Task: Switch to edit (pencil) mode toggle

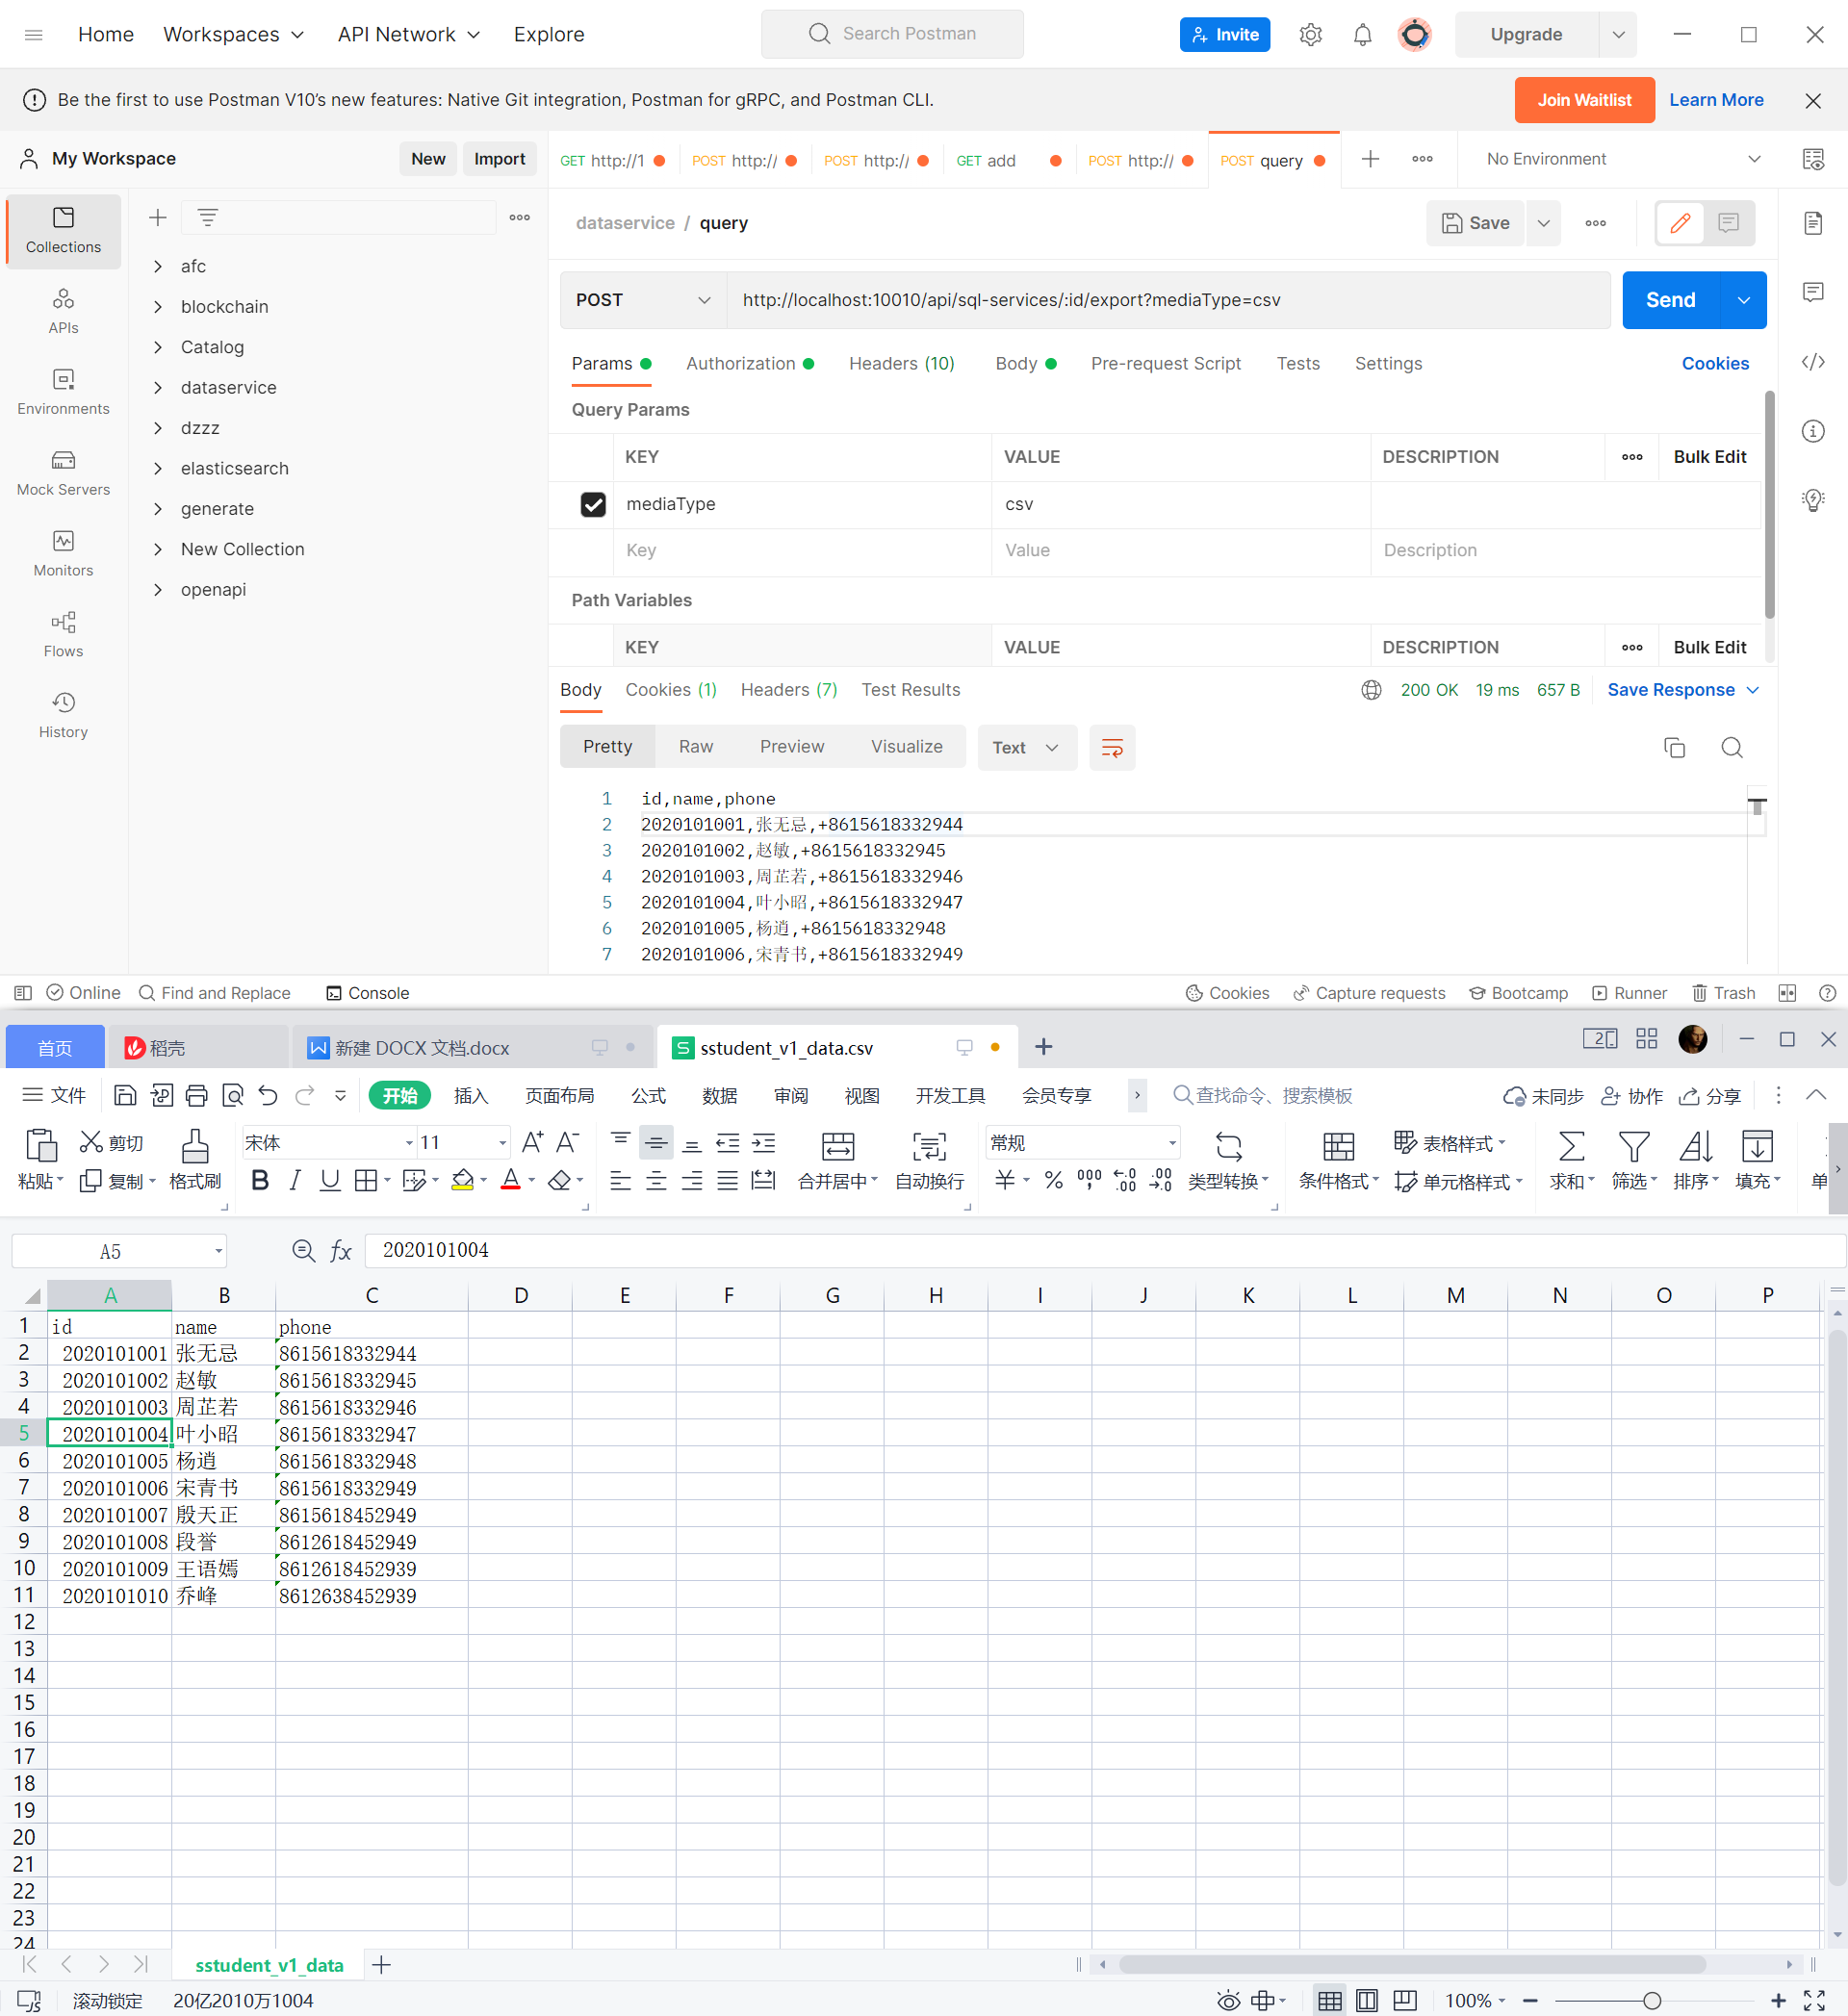Action: [x=1680, y=223]
